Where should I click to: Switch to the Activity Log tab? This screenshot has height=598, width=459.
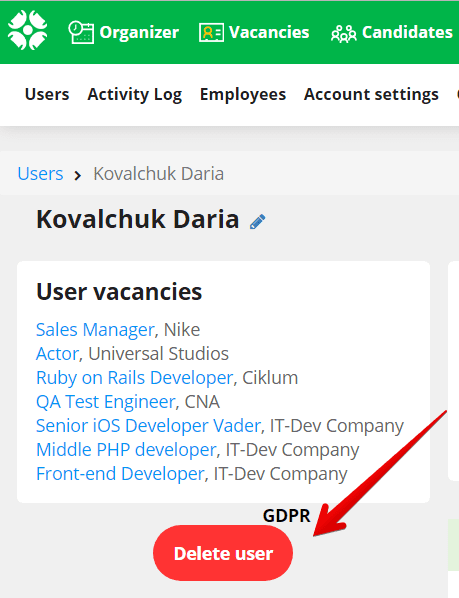pos(135,95)
